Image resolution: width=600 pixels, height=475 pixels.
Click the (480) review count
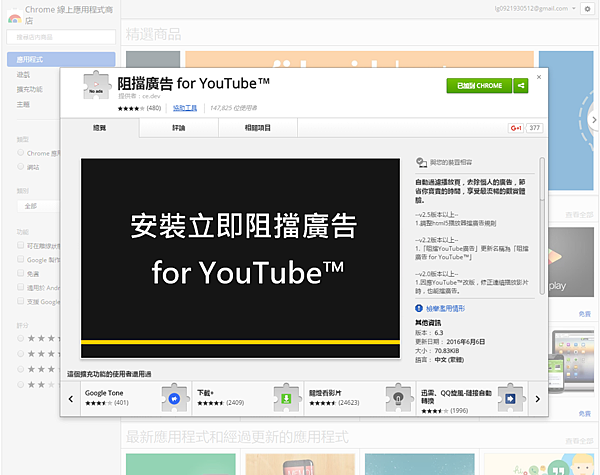point(154,108)
